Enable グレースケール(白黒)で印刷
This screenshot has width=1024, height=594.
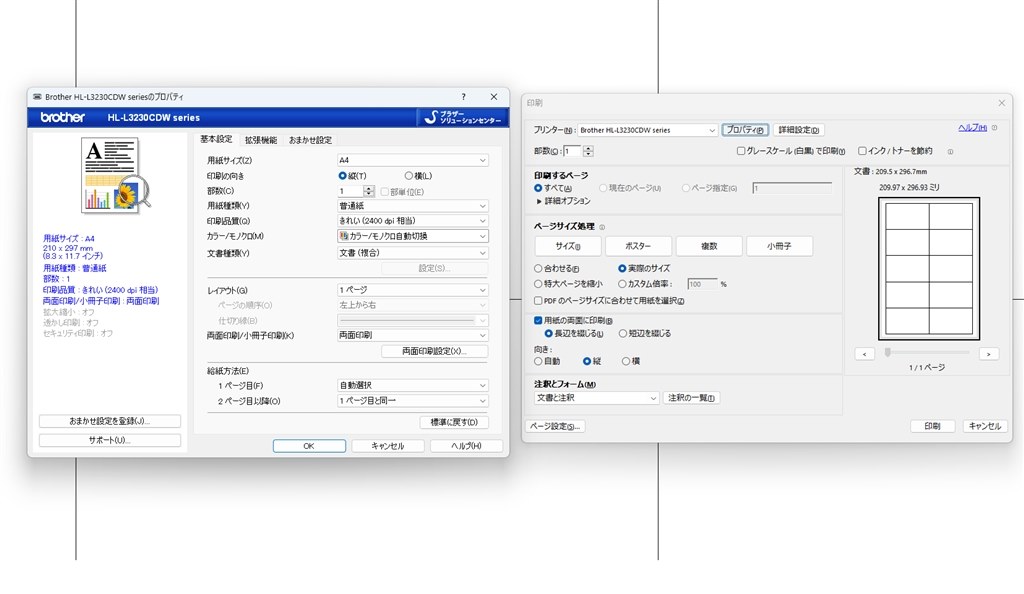pos(740,151)
